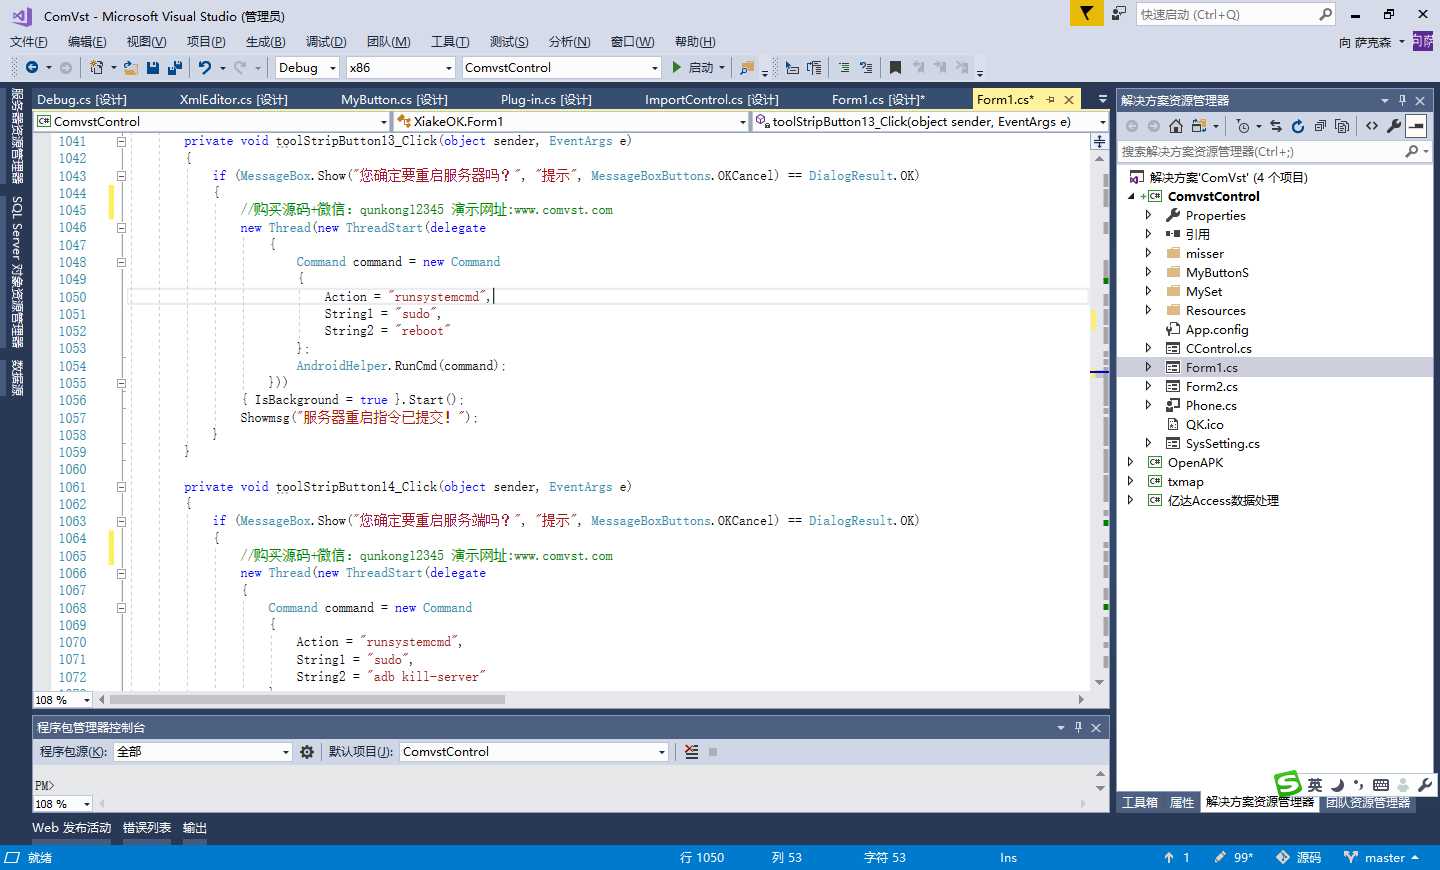Viewport: 1440px width, 870px height.
Task: Click the Clear Console icon in package manager
Action: click(691, 752)
